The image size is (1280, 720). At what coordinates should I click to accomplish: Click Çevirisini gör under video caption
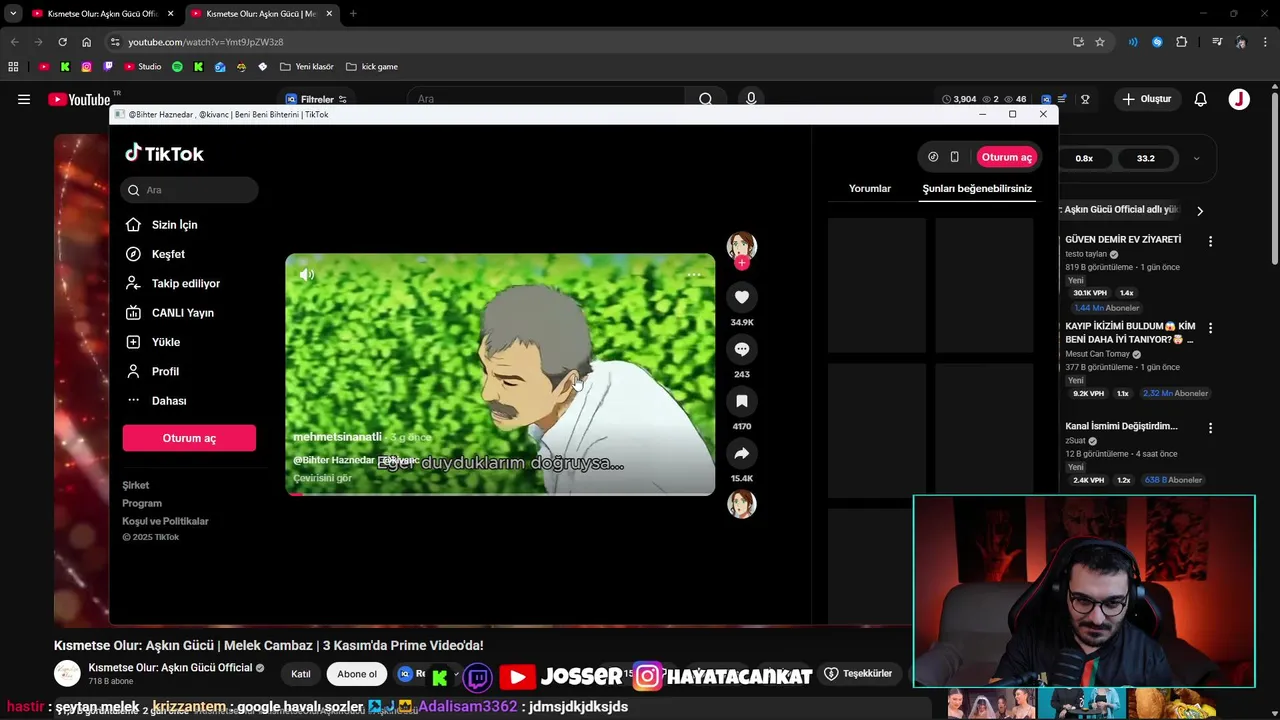click(x=322, y=478)
